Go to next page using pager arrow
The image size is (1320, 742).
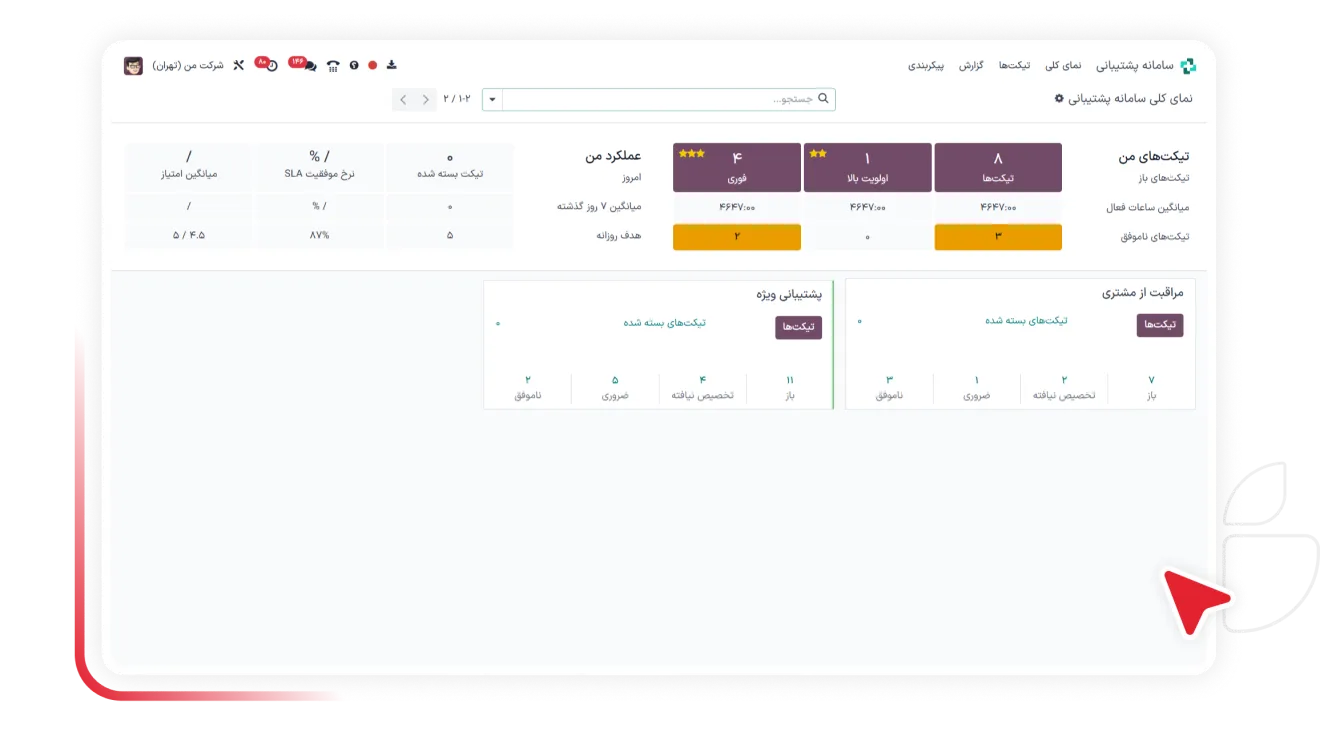pyautogui.click(x=403, y=99)
